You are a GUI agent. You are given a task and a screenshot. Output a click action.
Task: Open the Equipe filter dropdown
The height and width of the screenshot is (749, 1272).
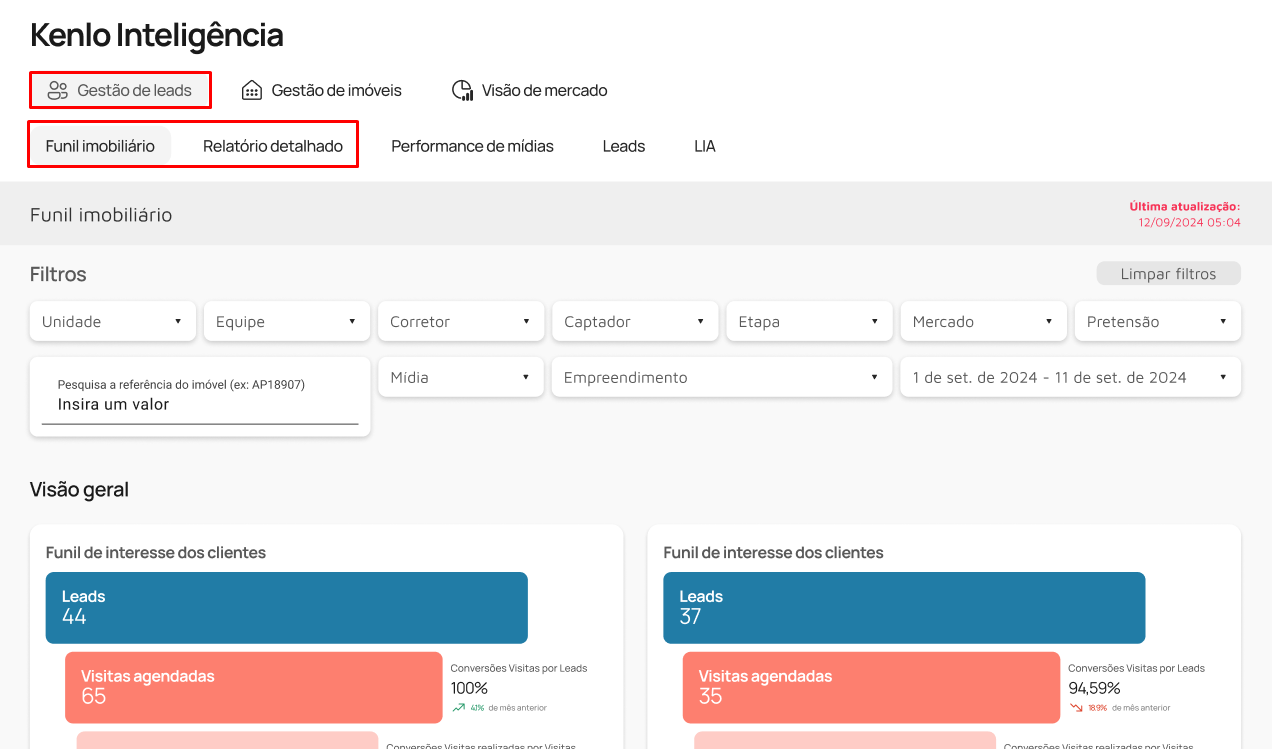coord(287,321)
